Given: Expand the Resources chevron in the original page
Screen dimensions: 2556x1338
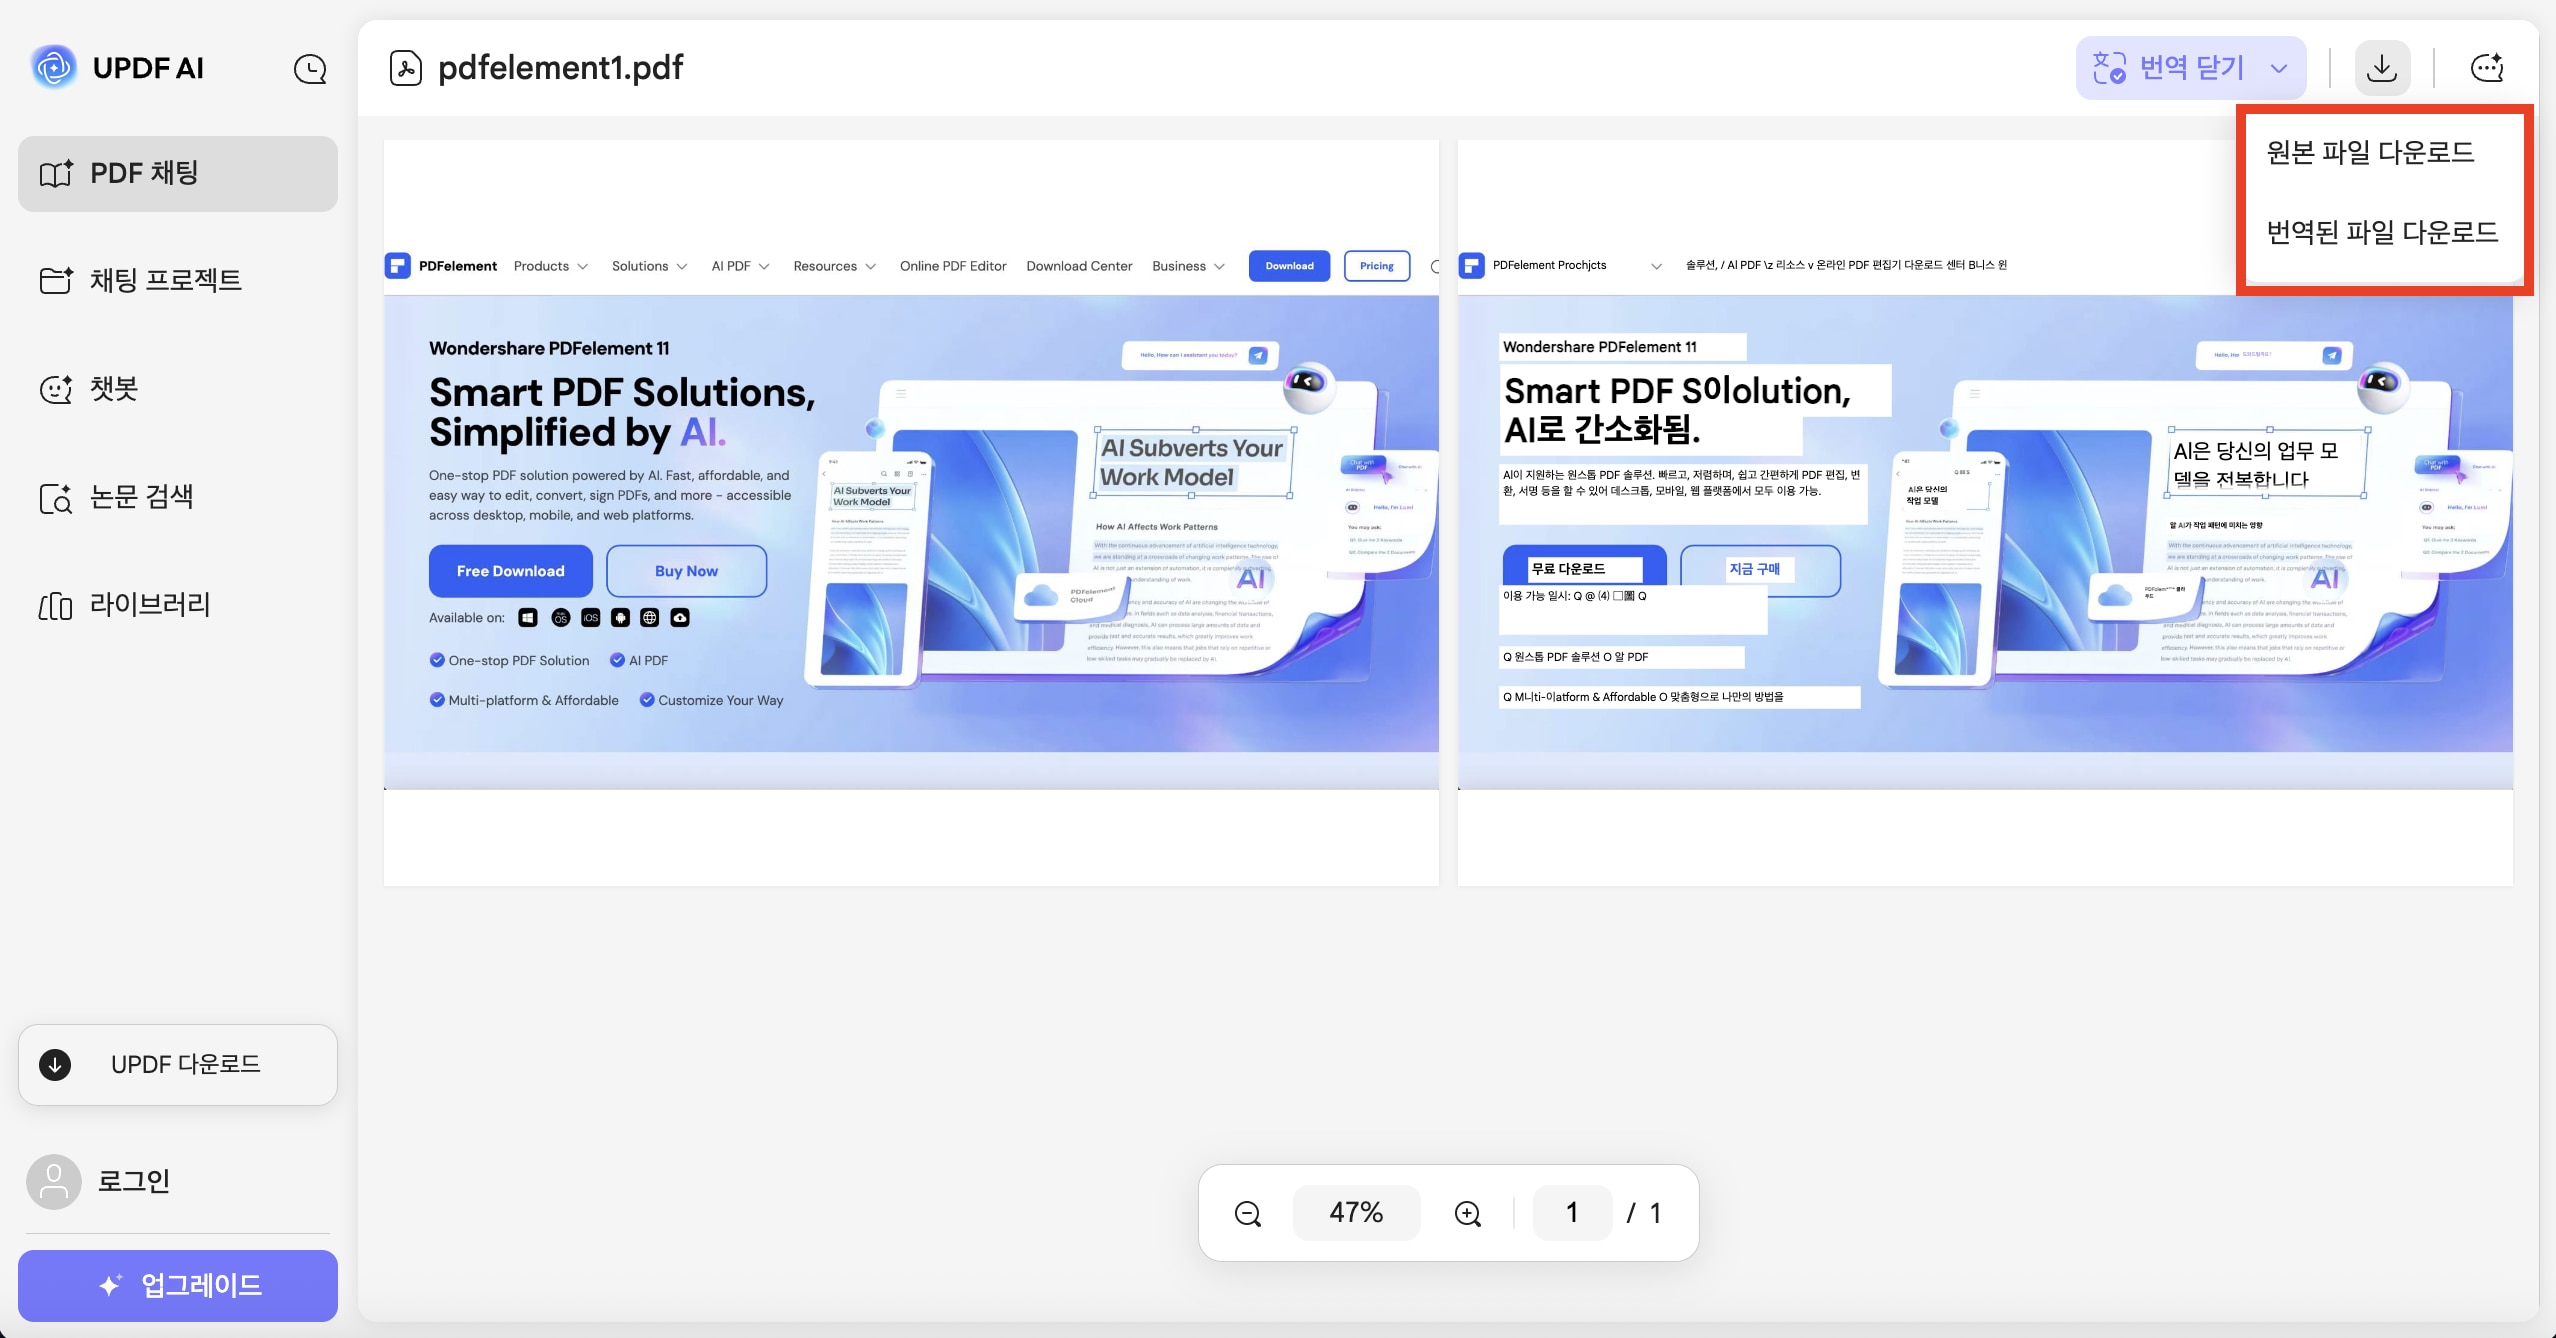Looking at the screenshot, I should point(871,266).
